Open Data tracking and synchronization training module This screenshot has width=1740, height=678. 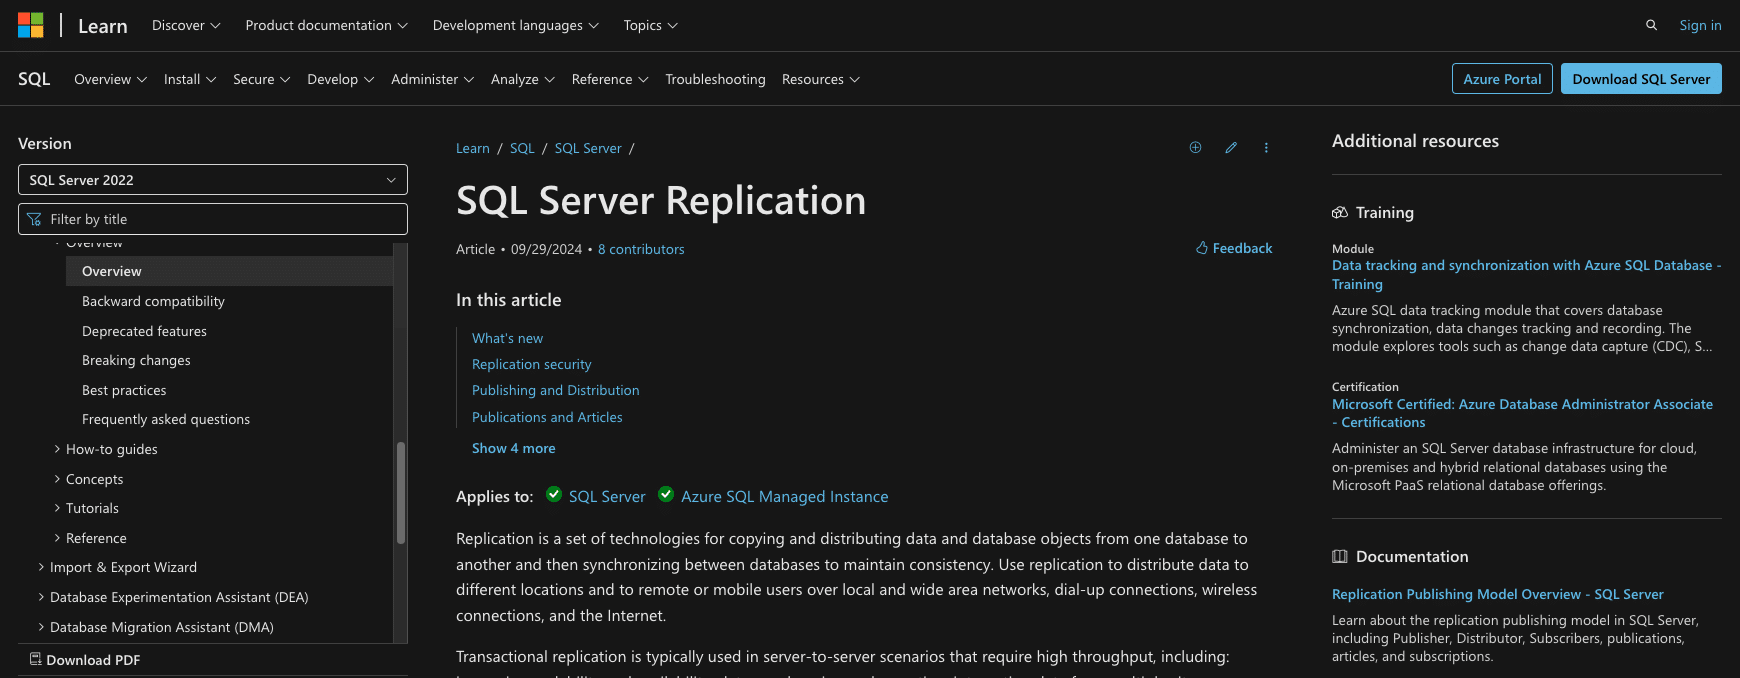1526,275
